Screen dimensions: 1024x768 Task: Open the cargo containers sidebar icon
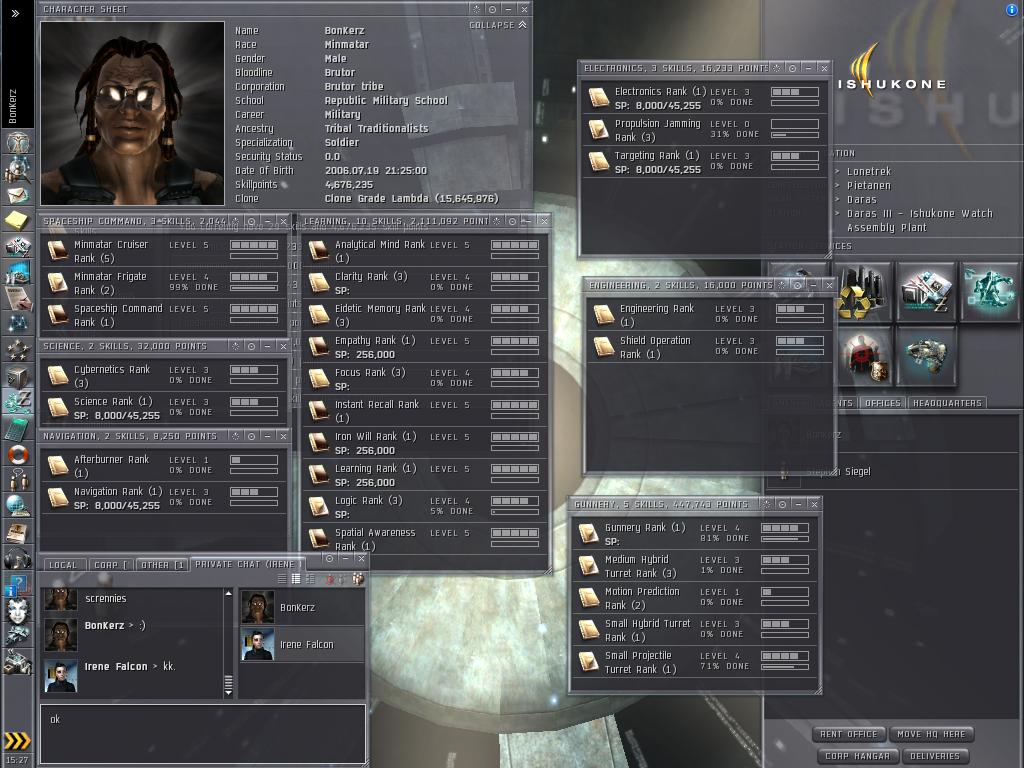click(18, 662)
